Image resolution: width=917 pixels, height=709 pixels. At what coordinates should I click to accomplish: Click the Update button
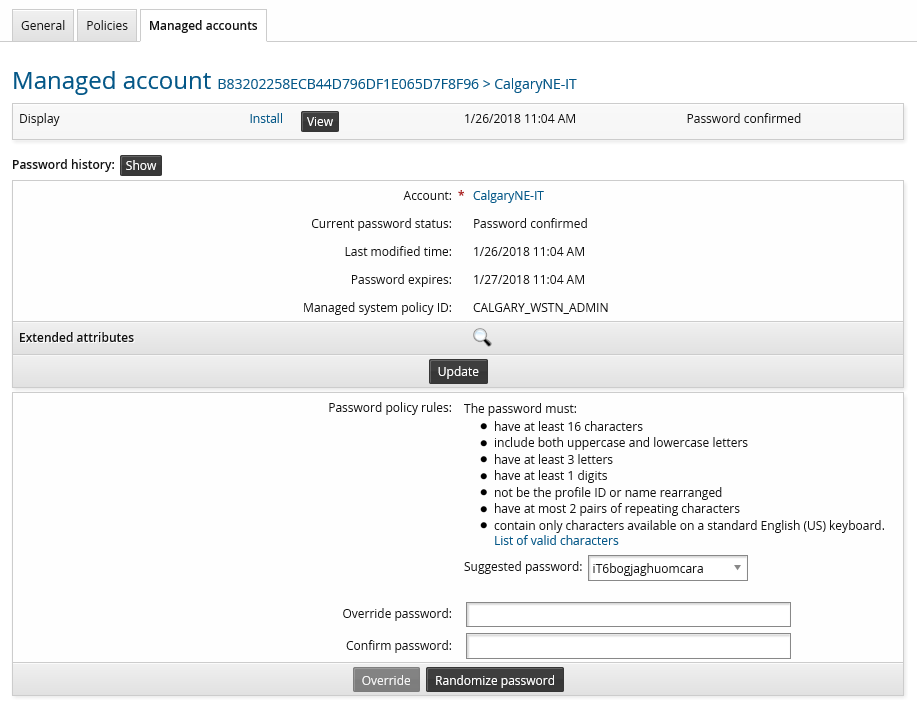point(458,371)
